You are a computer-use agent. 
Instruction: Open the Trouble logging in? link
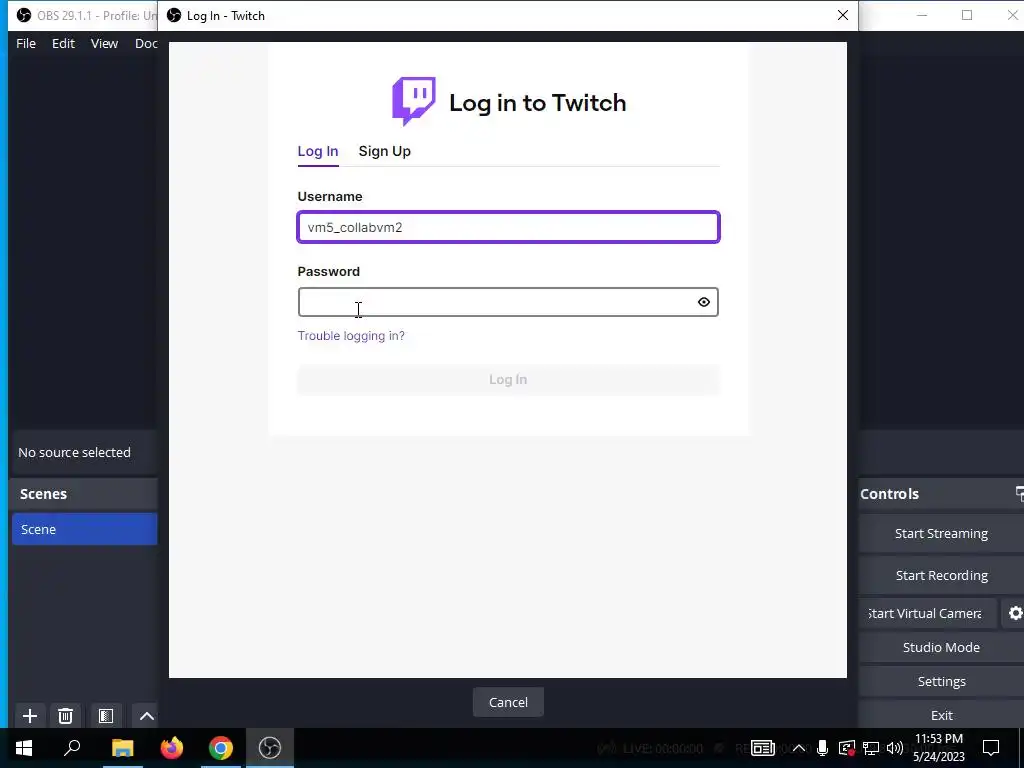[351, 336]
